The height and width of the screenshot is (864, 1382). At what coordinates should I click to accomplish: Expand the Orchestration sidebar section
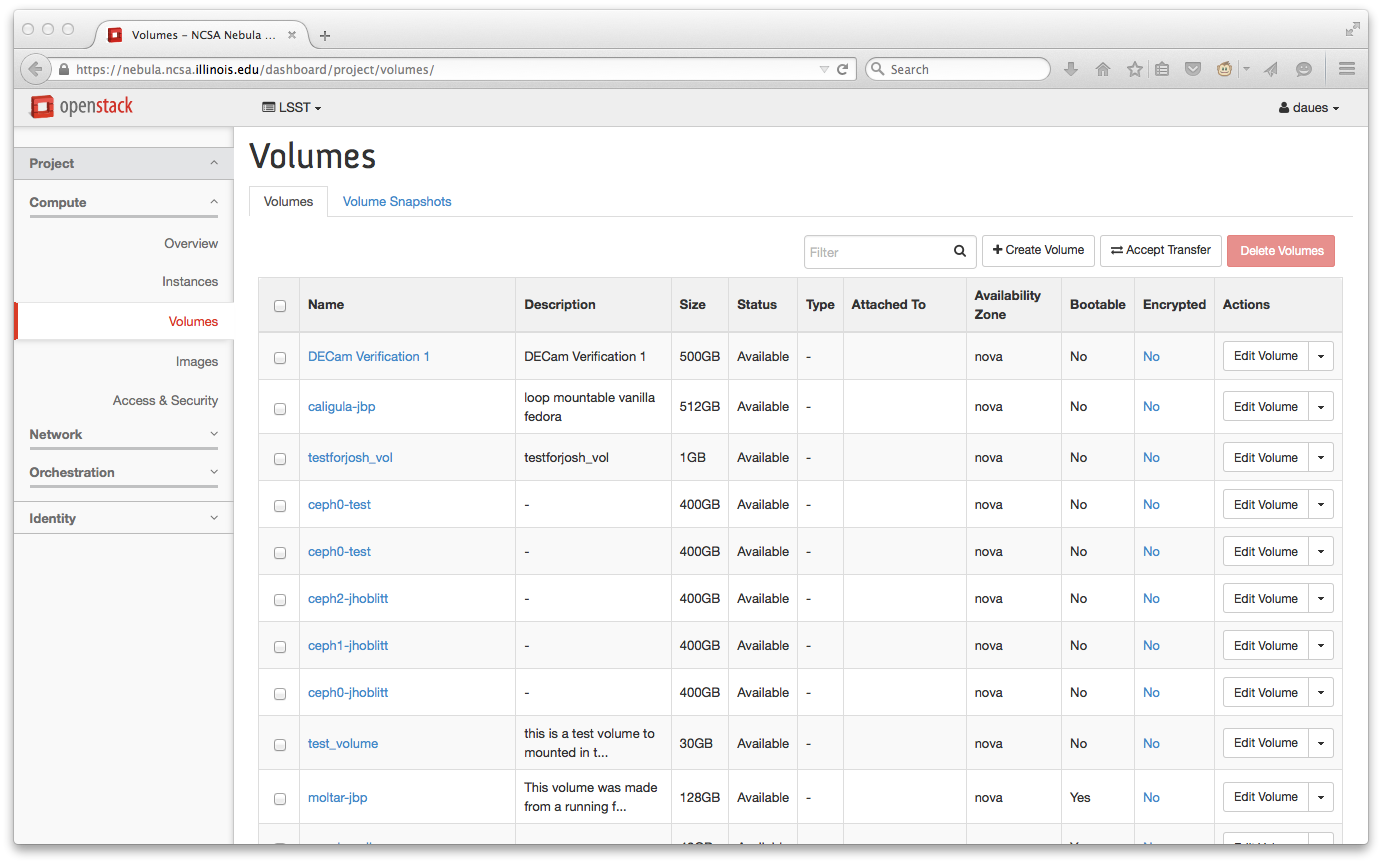click(x=124, y=472)
